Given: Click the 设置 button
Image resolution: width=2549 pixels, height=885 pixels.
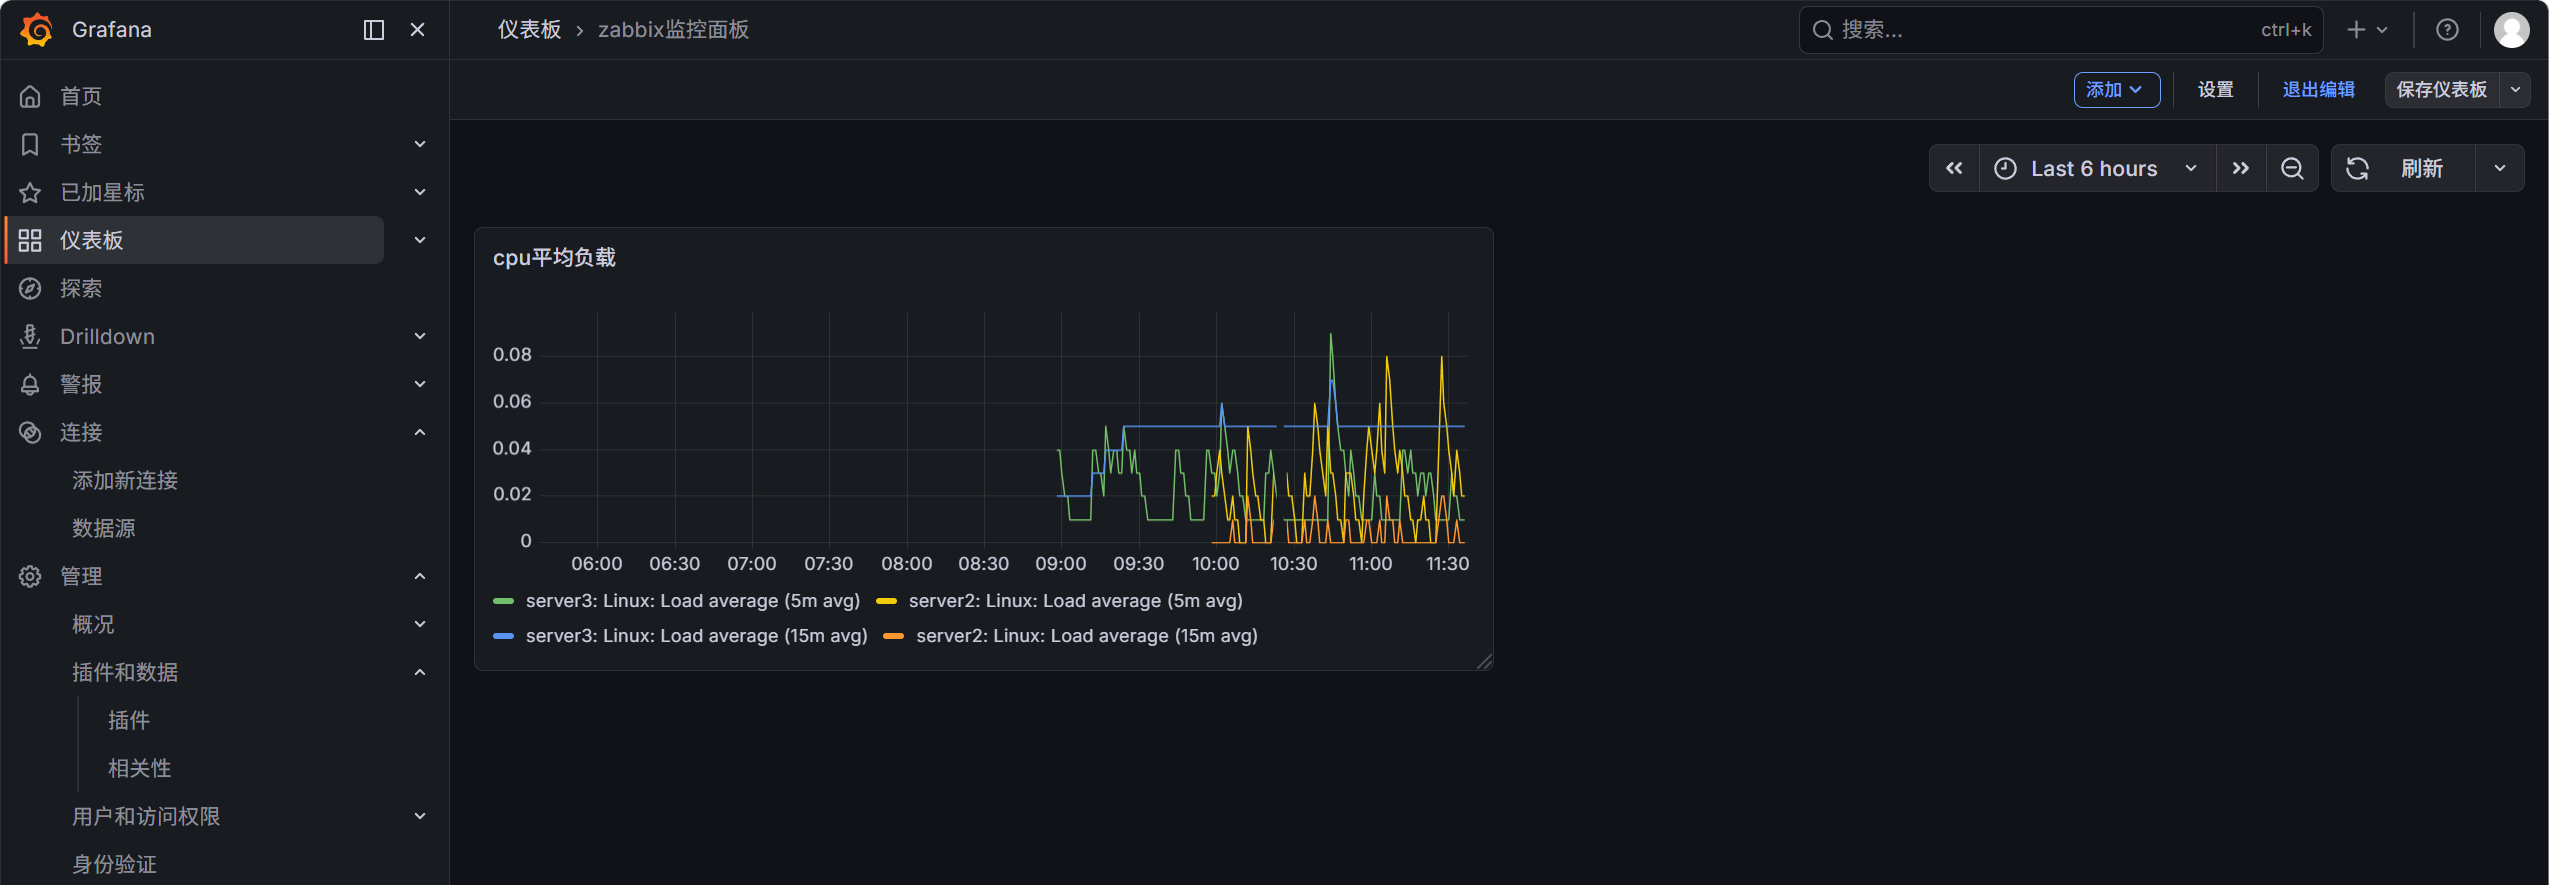Looking at the screenshot, I should (2215, 89).
